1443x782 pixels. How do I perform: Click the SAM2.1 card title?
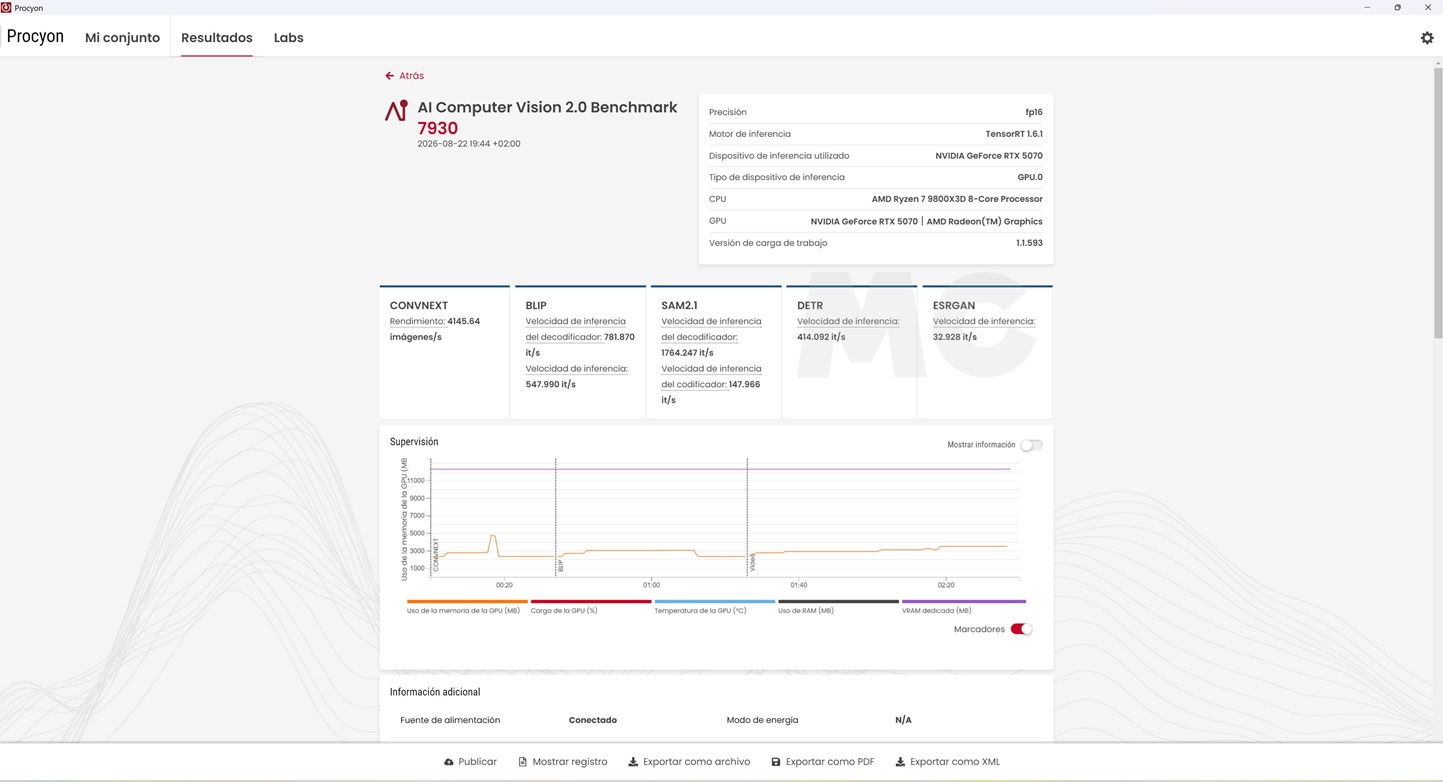pyautogui.click(x=679, y=306)
